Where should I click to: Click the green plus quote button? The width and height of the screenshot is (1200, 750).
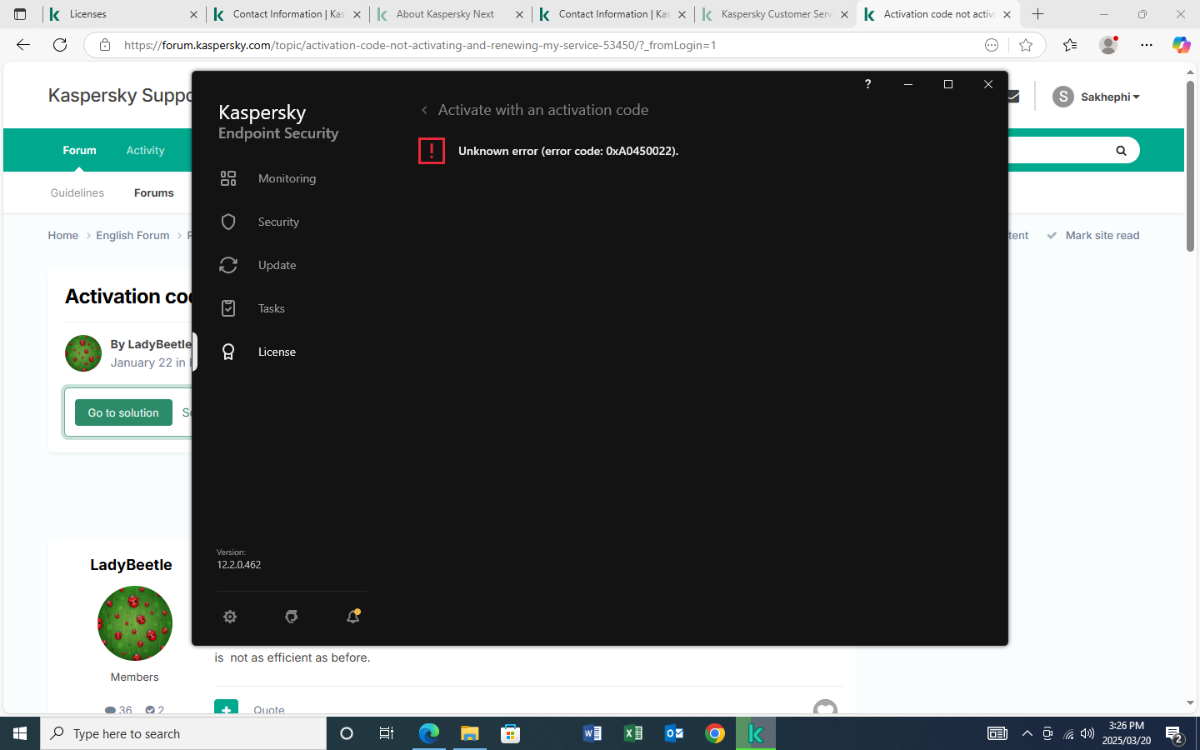[x=226, y=708]
